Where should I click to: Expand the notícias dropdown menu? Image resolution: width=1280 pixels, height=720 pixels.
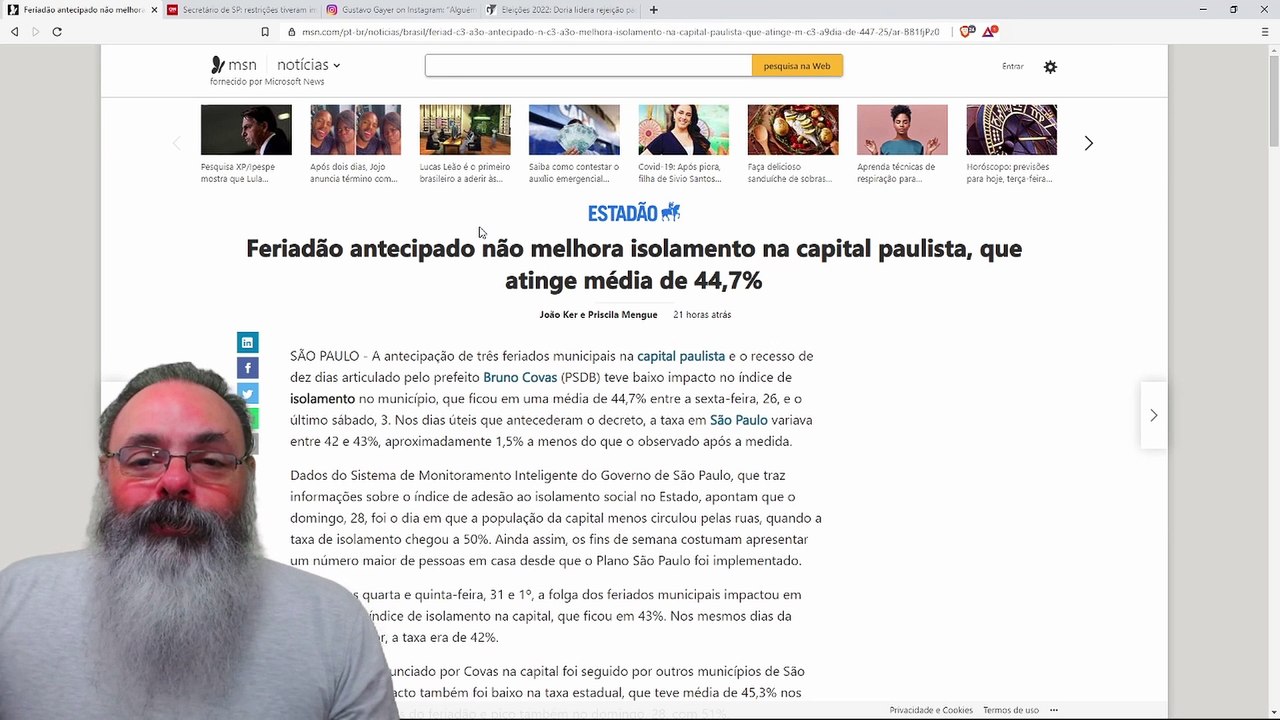tap(308, 65)
